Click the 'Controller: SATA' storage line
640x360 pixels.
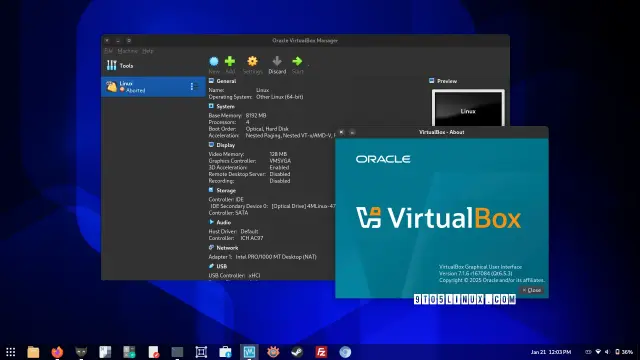pos(228,213)
